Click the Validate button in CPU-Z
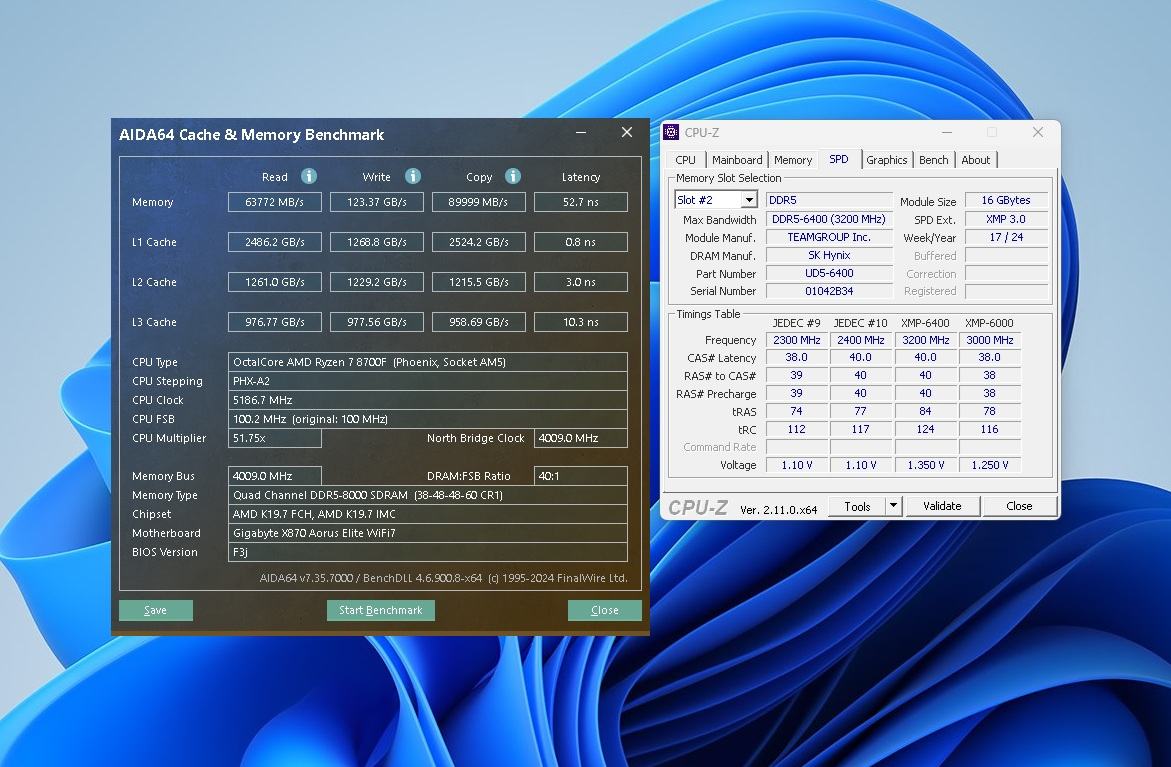 [942, 506]
